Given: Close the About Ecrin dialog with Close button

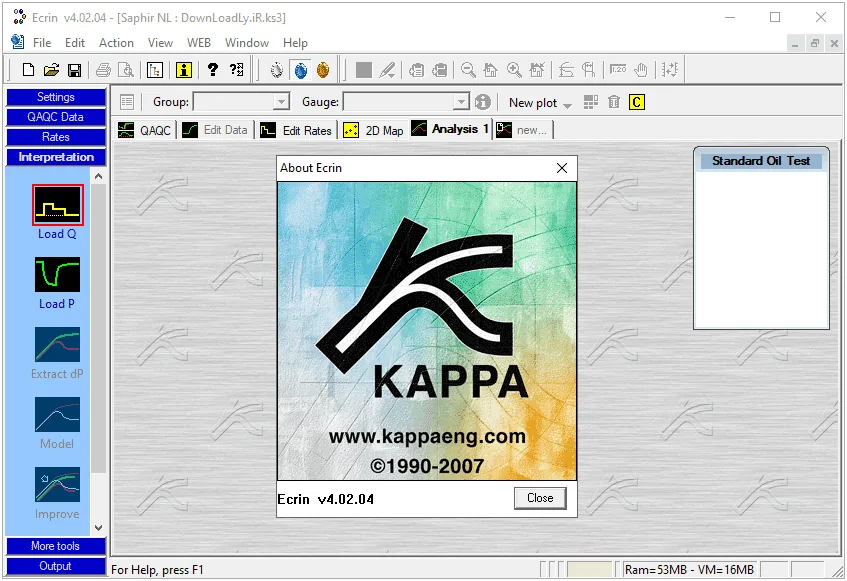Looking at the screenshot, I should 540,498.
